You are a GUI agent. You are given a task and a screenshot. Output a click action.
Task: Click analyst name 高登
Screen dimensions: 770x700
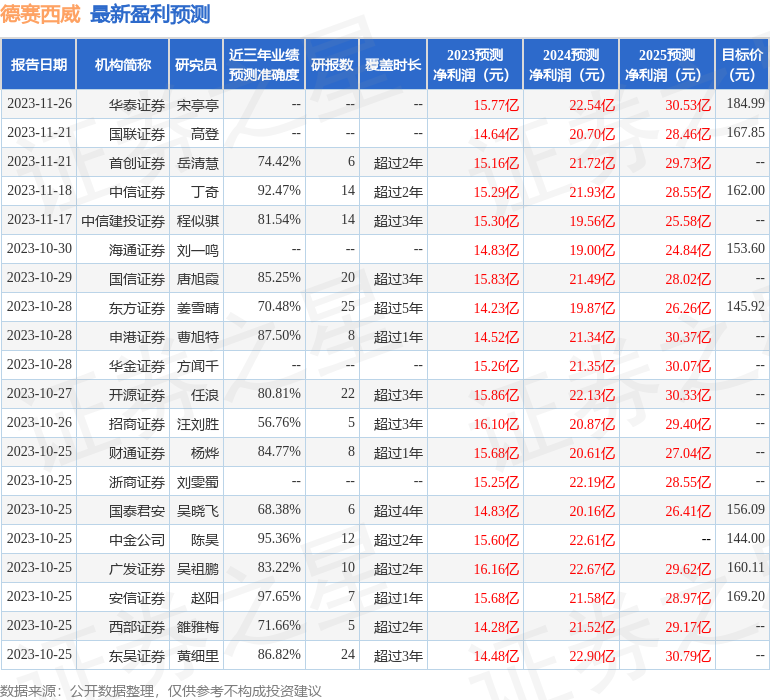pyautogui.click(x=205, y=134)
